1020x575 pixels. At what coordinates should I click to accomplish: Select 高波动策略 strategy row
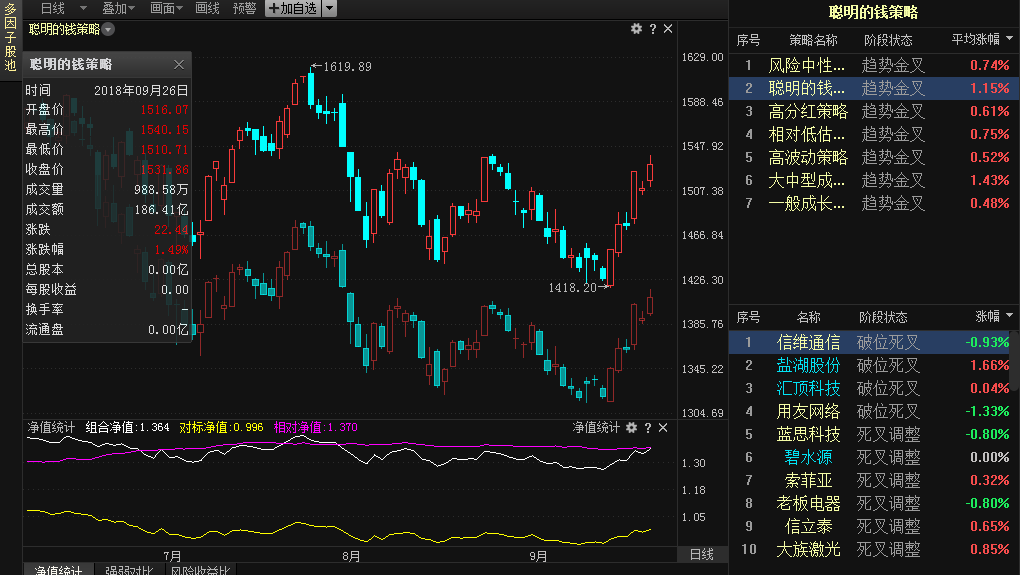pos(874,157)
